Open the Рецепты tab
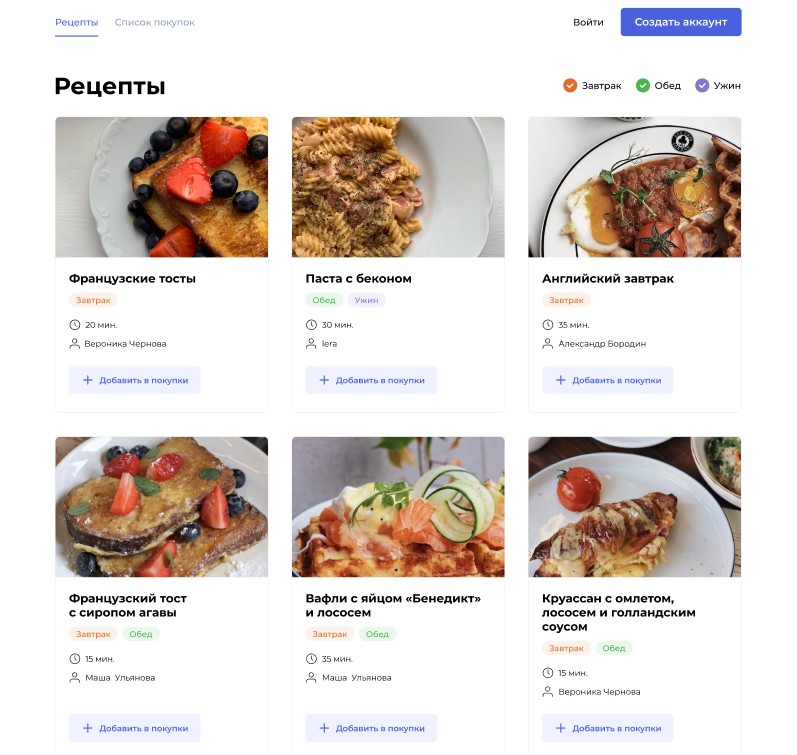Screen dimensions: 797x755 77,22
